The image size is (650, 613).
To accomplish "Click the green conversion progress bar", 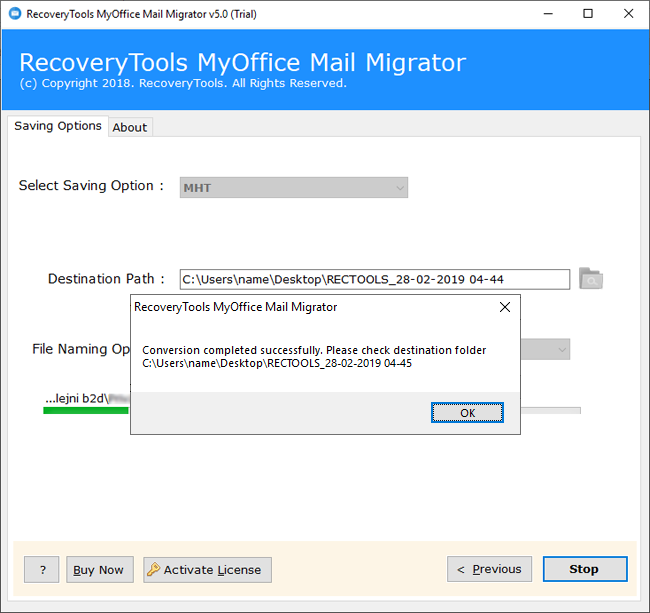I will 86,410.
